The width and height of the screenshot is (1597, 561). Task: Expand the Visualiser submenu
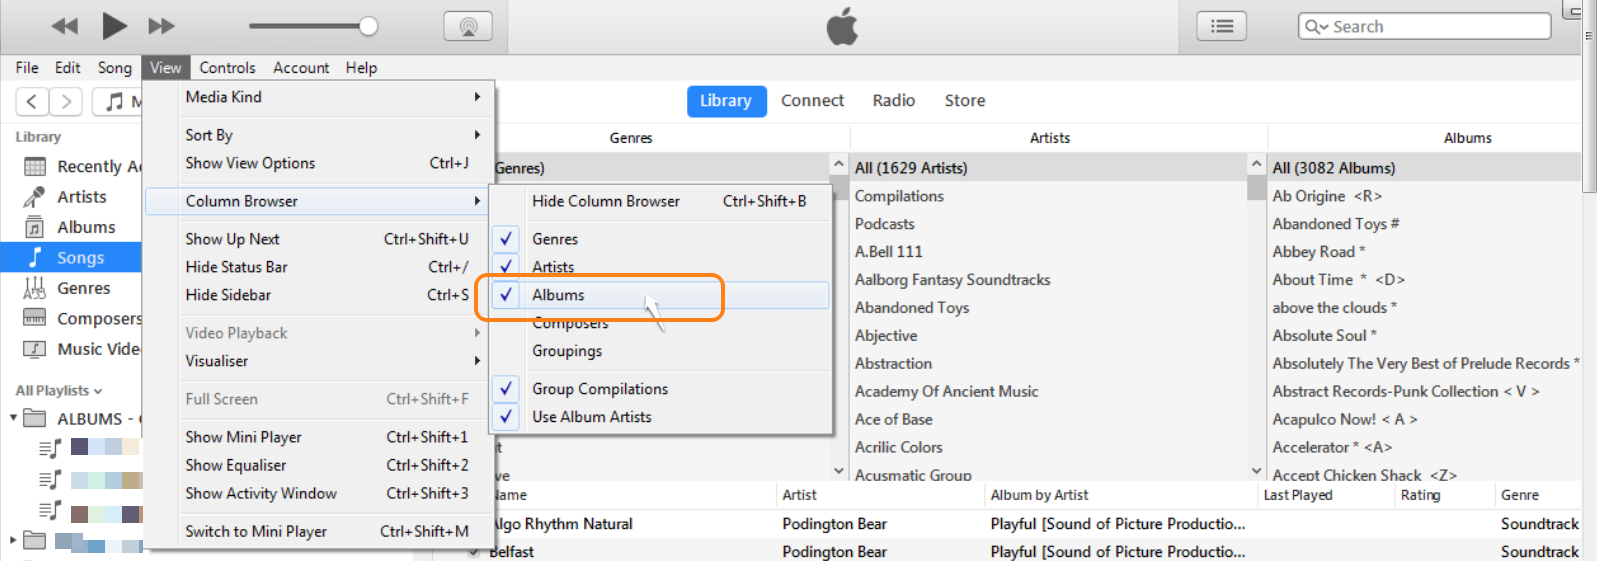coord(320,361)
